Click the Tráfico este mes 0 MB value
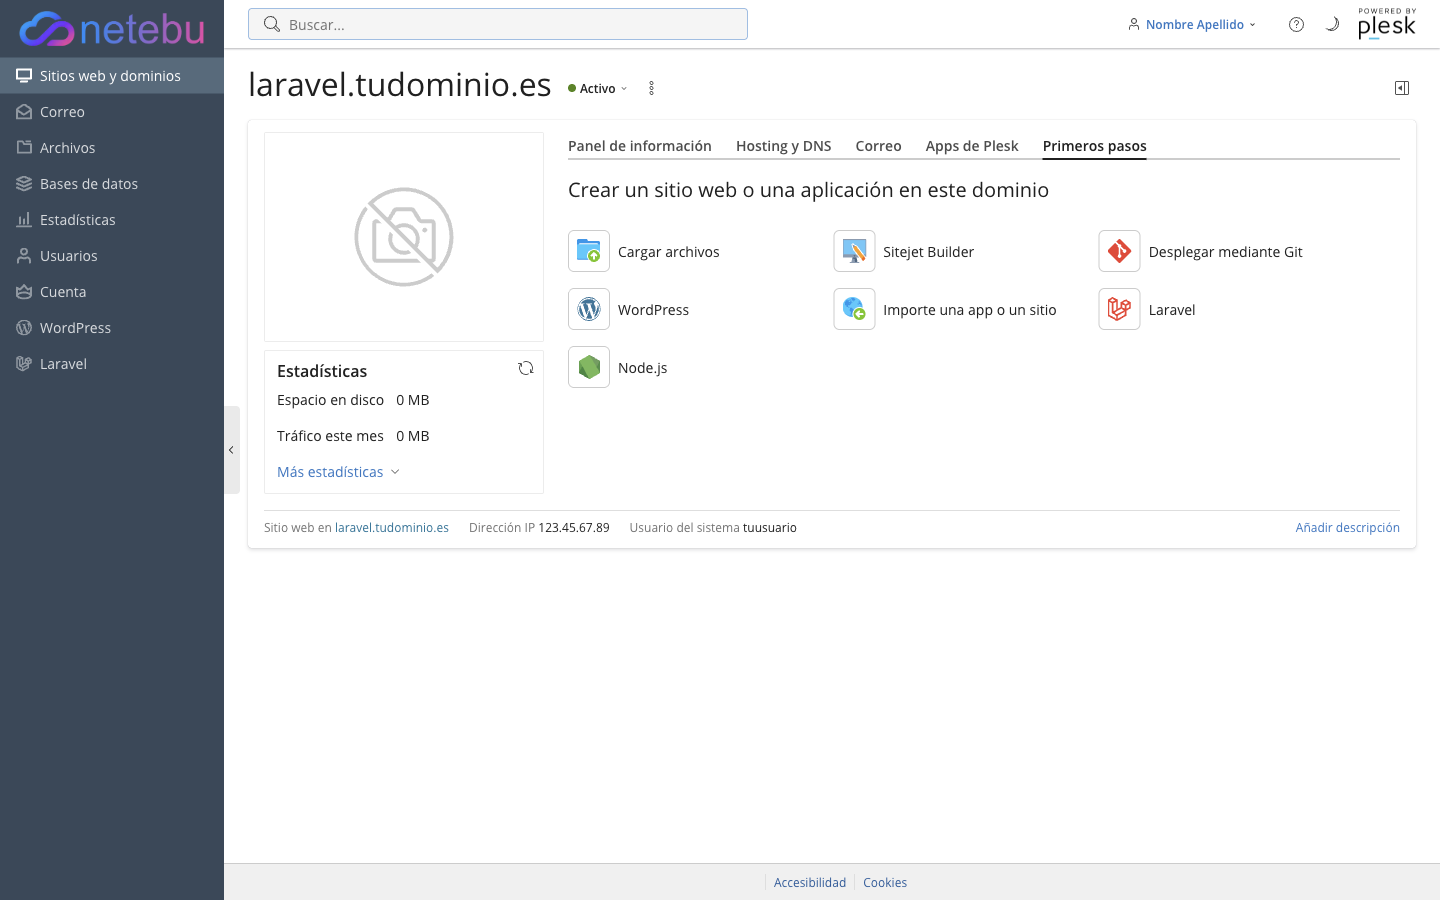Viewport: 1440px width, 900px height. (x=413, y=436)
